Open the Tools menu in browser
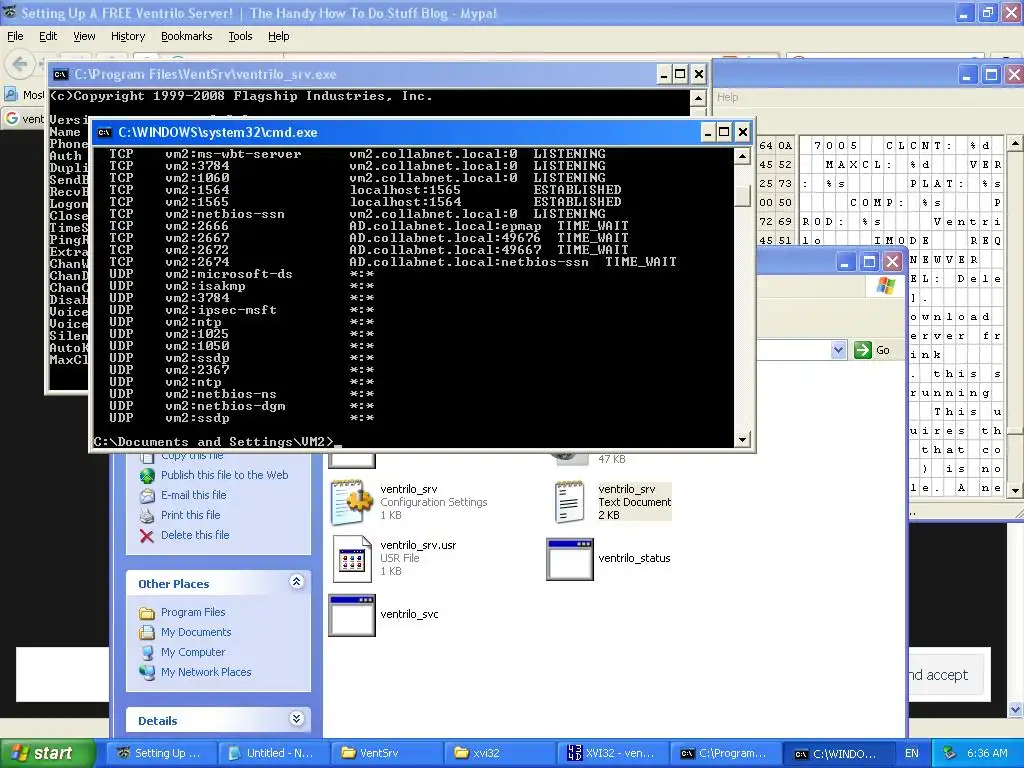Viewport: 1024px width, 768px height. [240, 36]
